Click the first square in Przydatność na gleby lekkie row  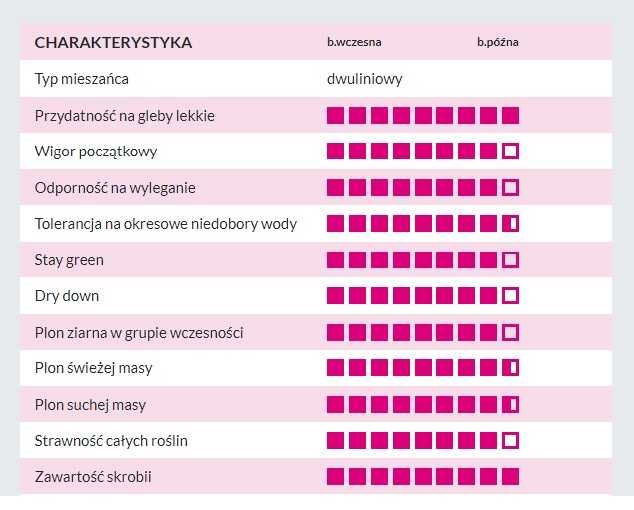pos(335,116)
